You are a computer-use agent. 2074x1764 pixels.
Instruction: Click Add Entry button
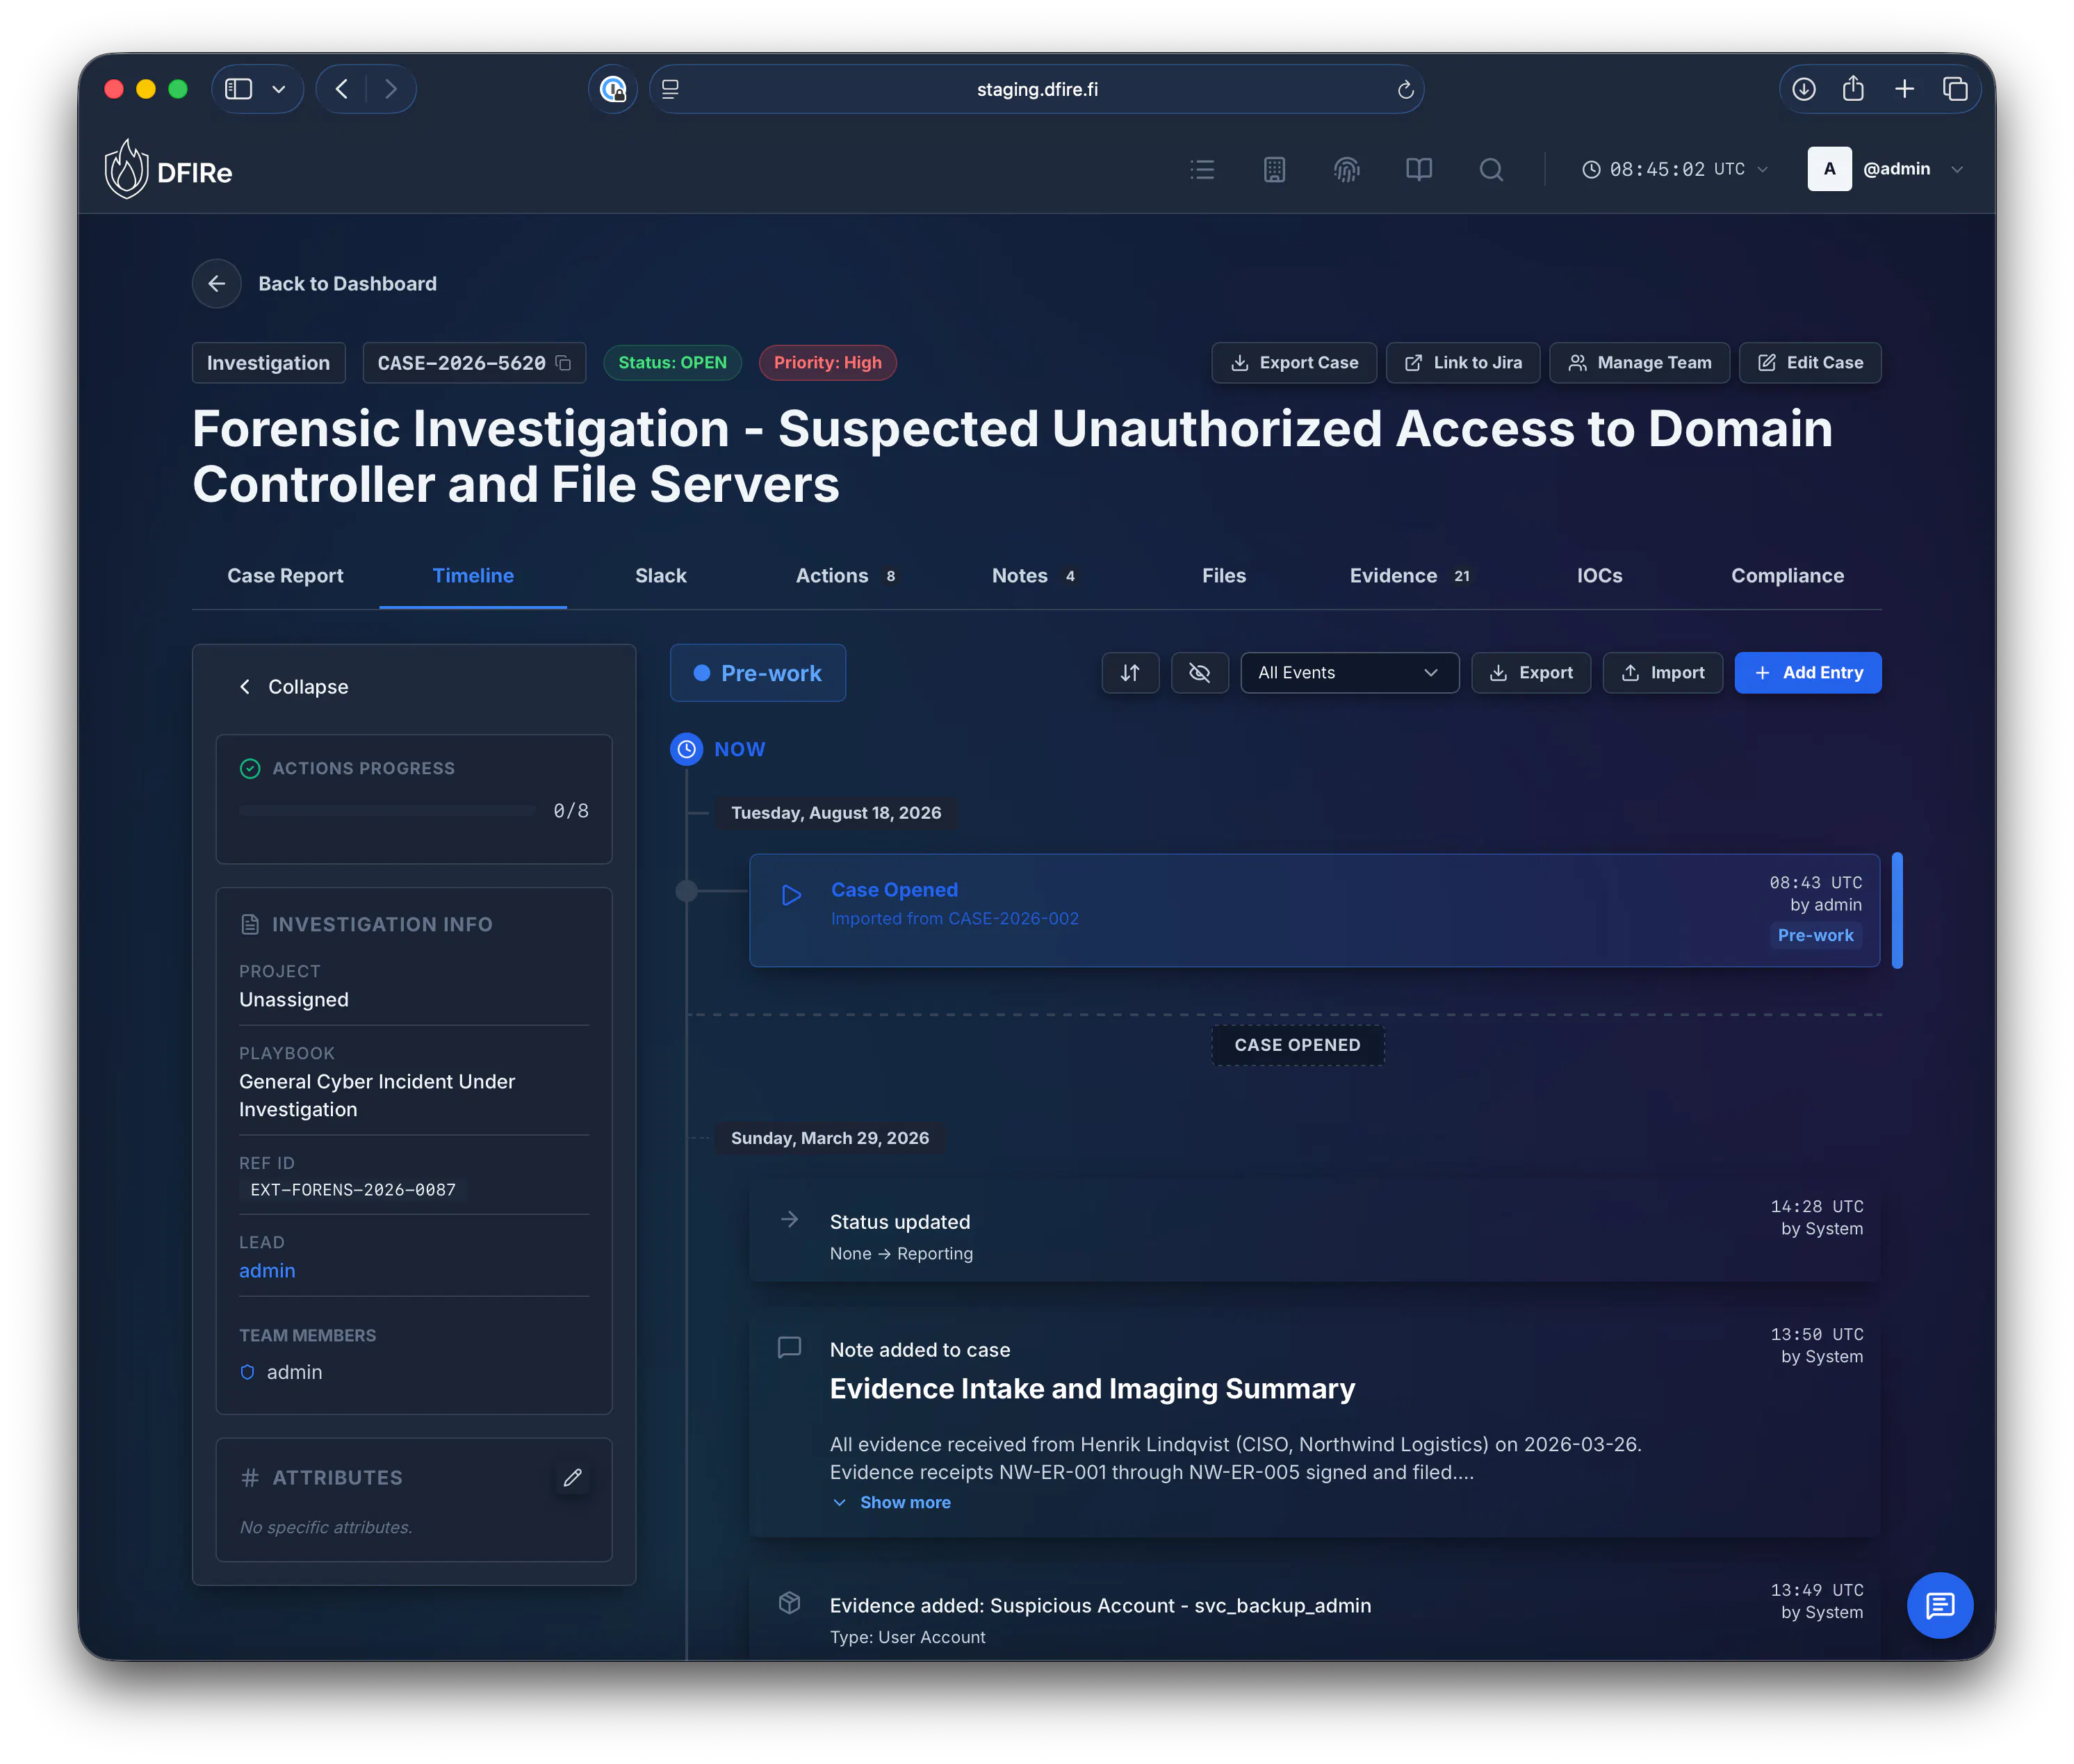(x=1808, y=673)
